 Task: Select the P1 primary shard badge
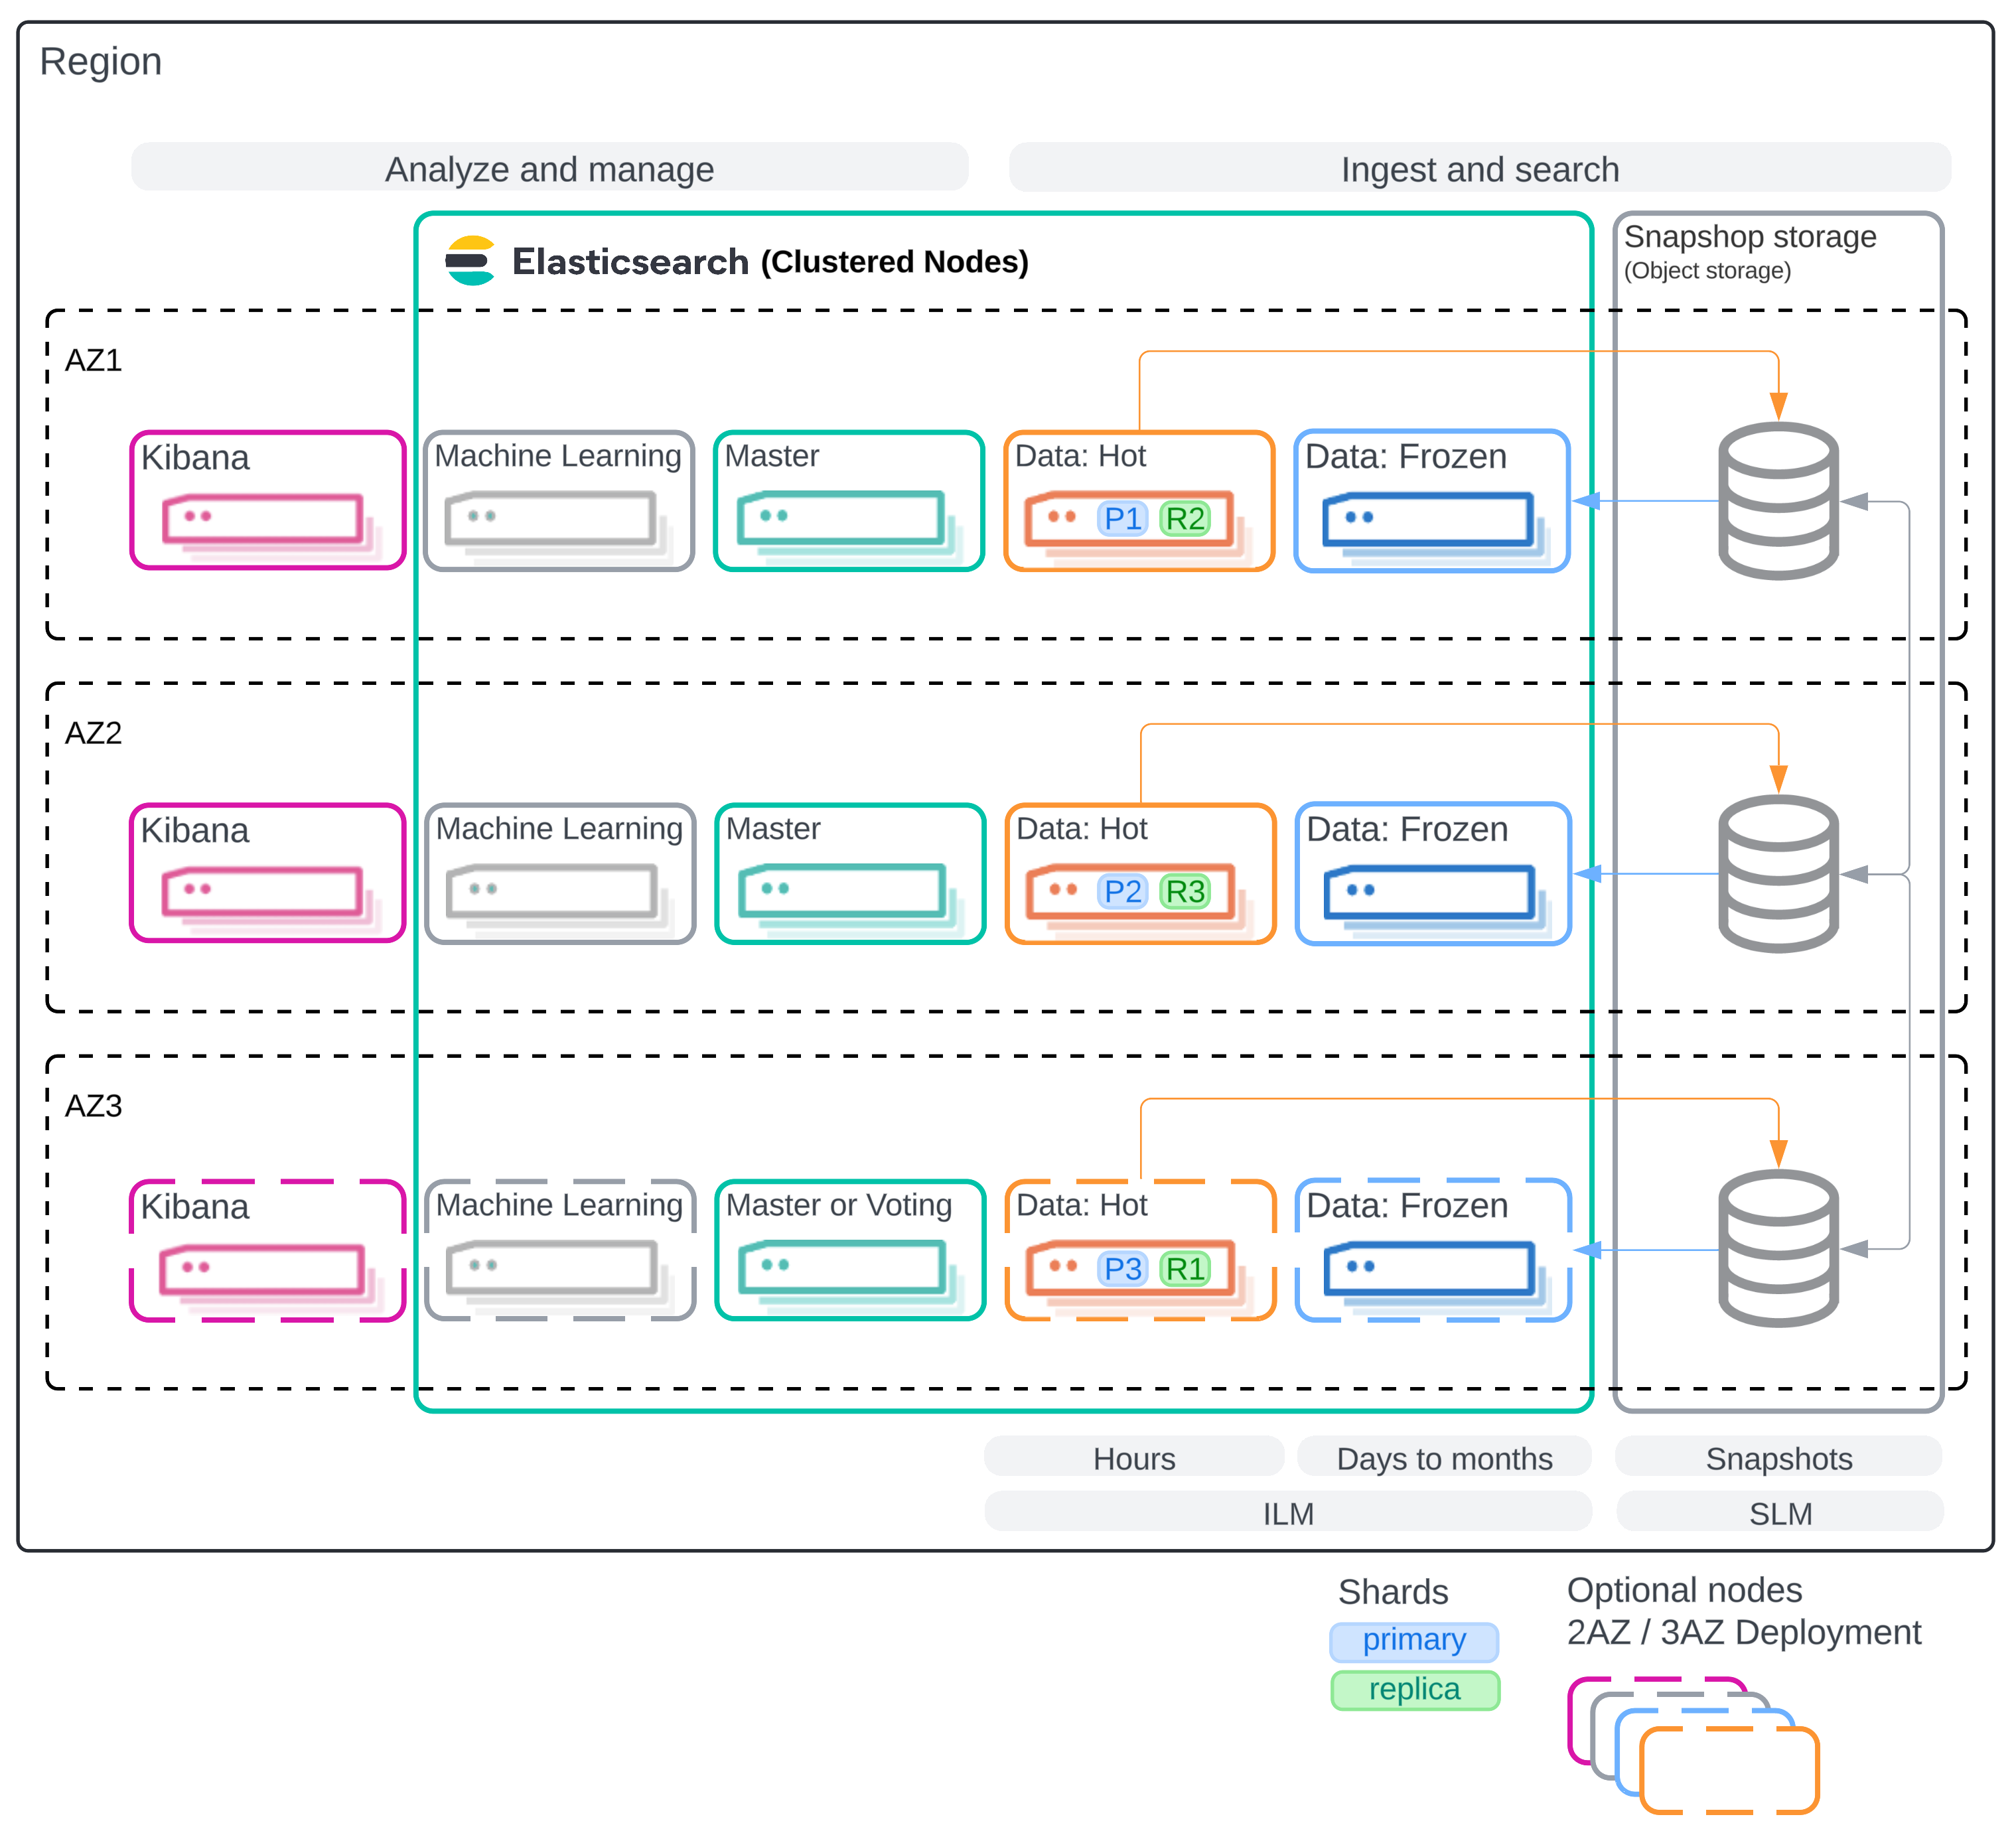(1122, 518)
